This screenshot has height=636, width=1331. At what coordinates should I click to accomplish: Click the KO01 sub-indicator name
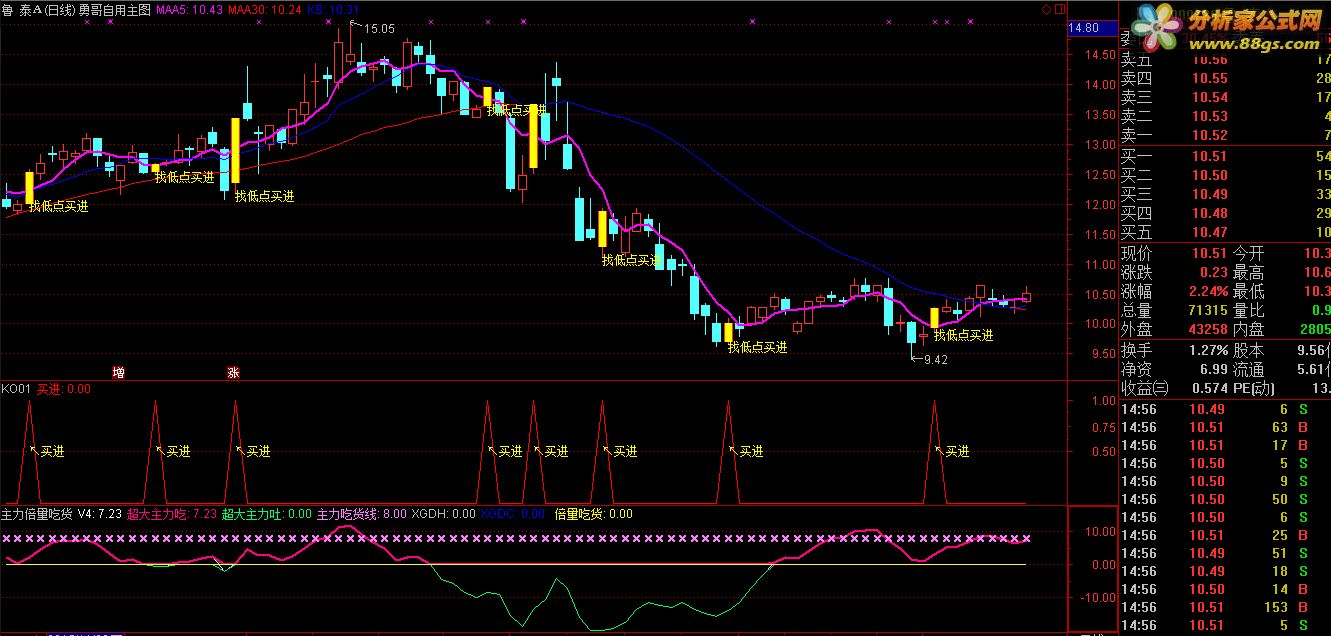16,389
